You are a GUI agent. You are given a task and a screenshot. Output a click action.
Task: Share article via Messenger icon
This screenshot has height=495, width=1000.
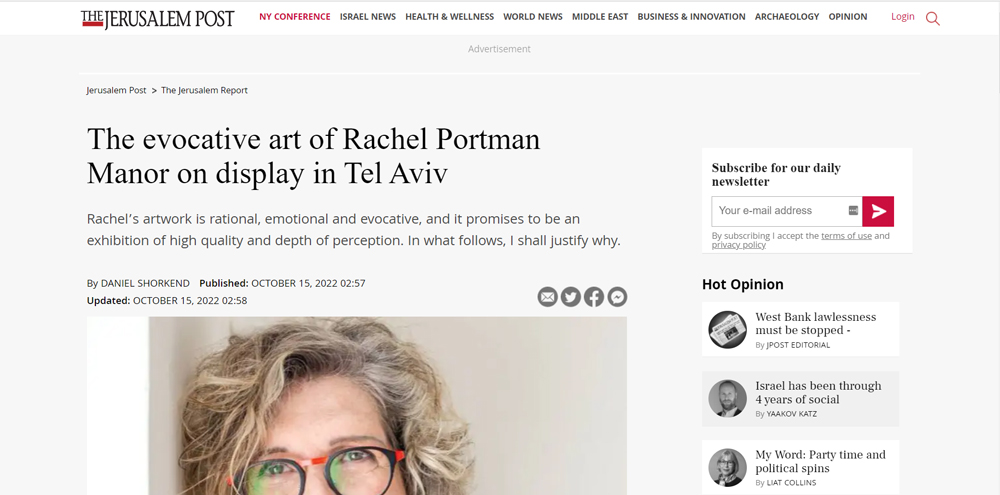click(617, 297)
